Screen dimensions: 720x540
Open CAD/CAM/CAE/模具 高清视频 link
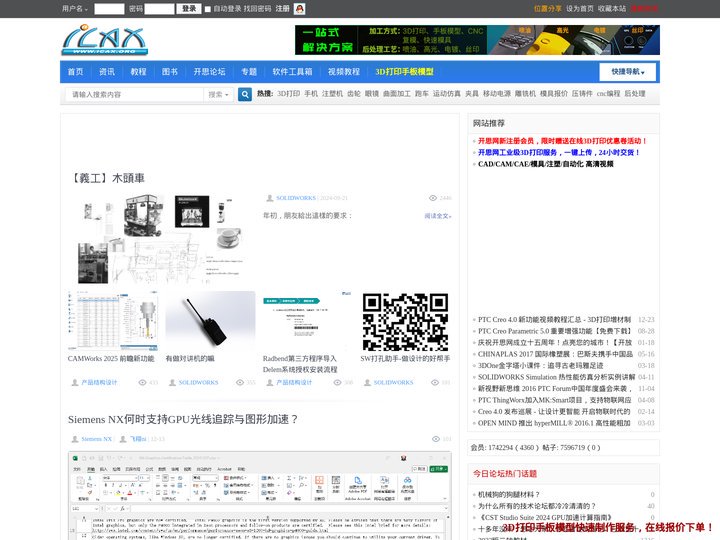tap(546, 164)
